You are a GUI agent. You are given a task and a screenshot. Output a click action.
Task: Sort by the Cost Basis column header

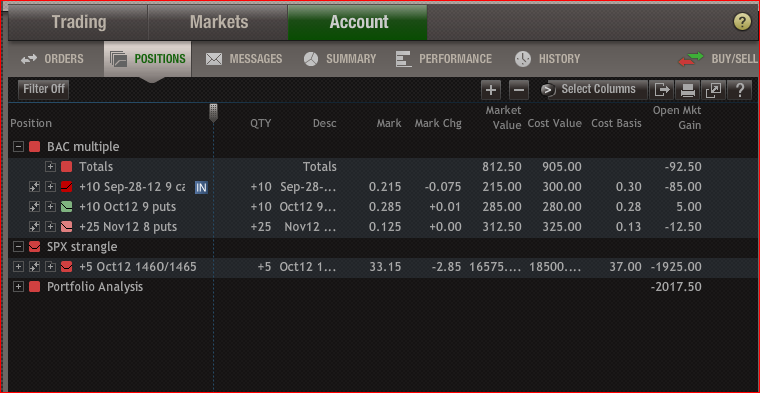[x=617, y=124]
